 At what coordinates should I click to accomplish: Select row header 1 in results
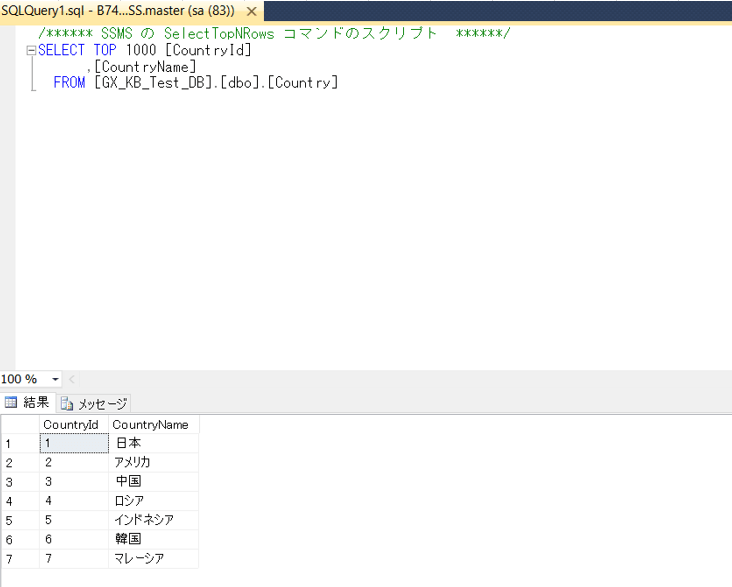point(21,443)
